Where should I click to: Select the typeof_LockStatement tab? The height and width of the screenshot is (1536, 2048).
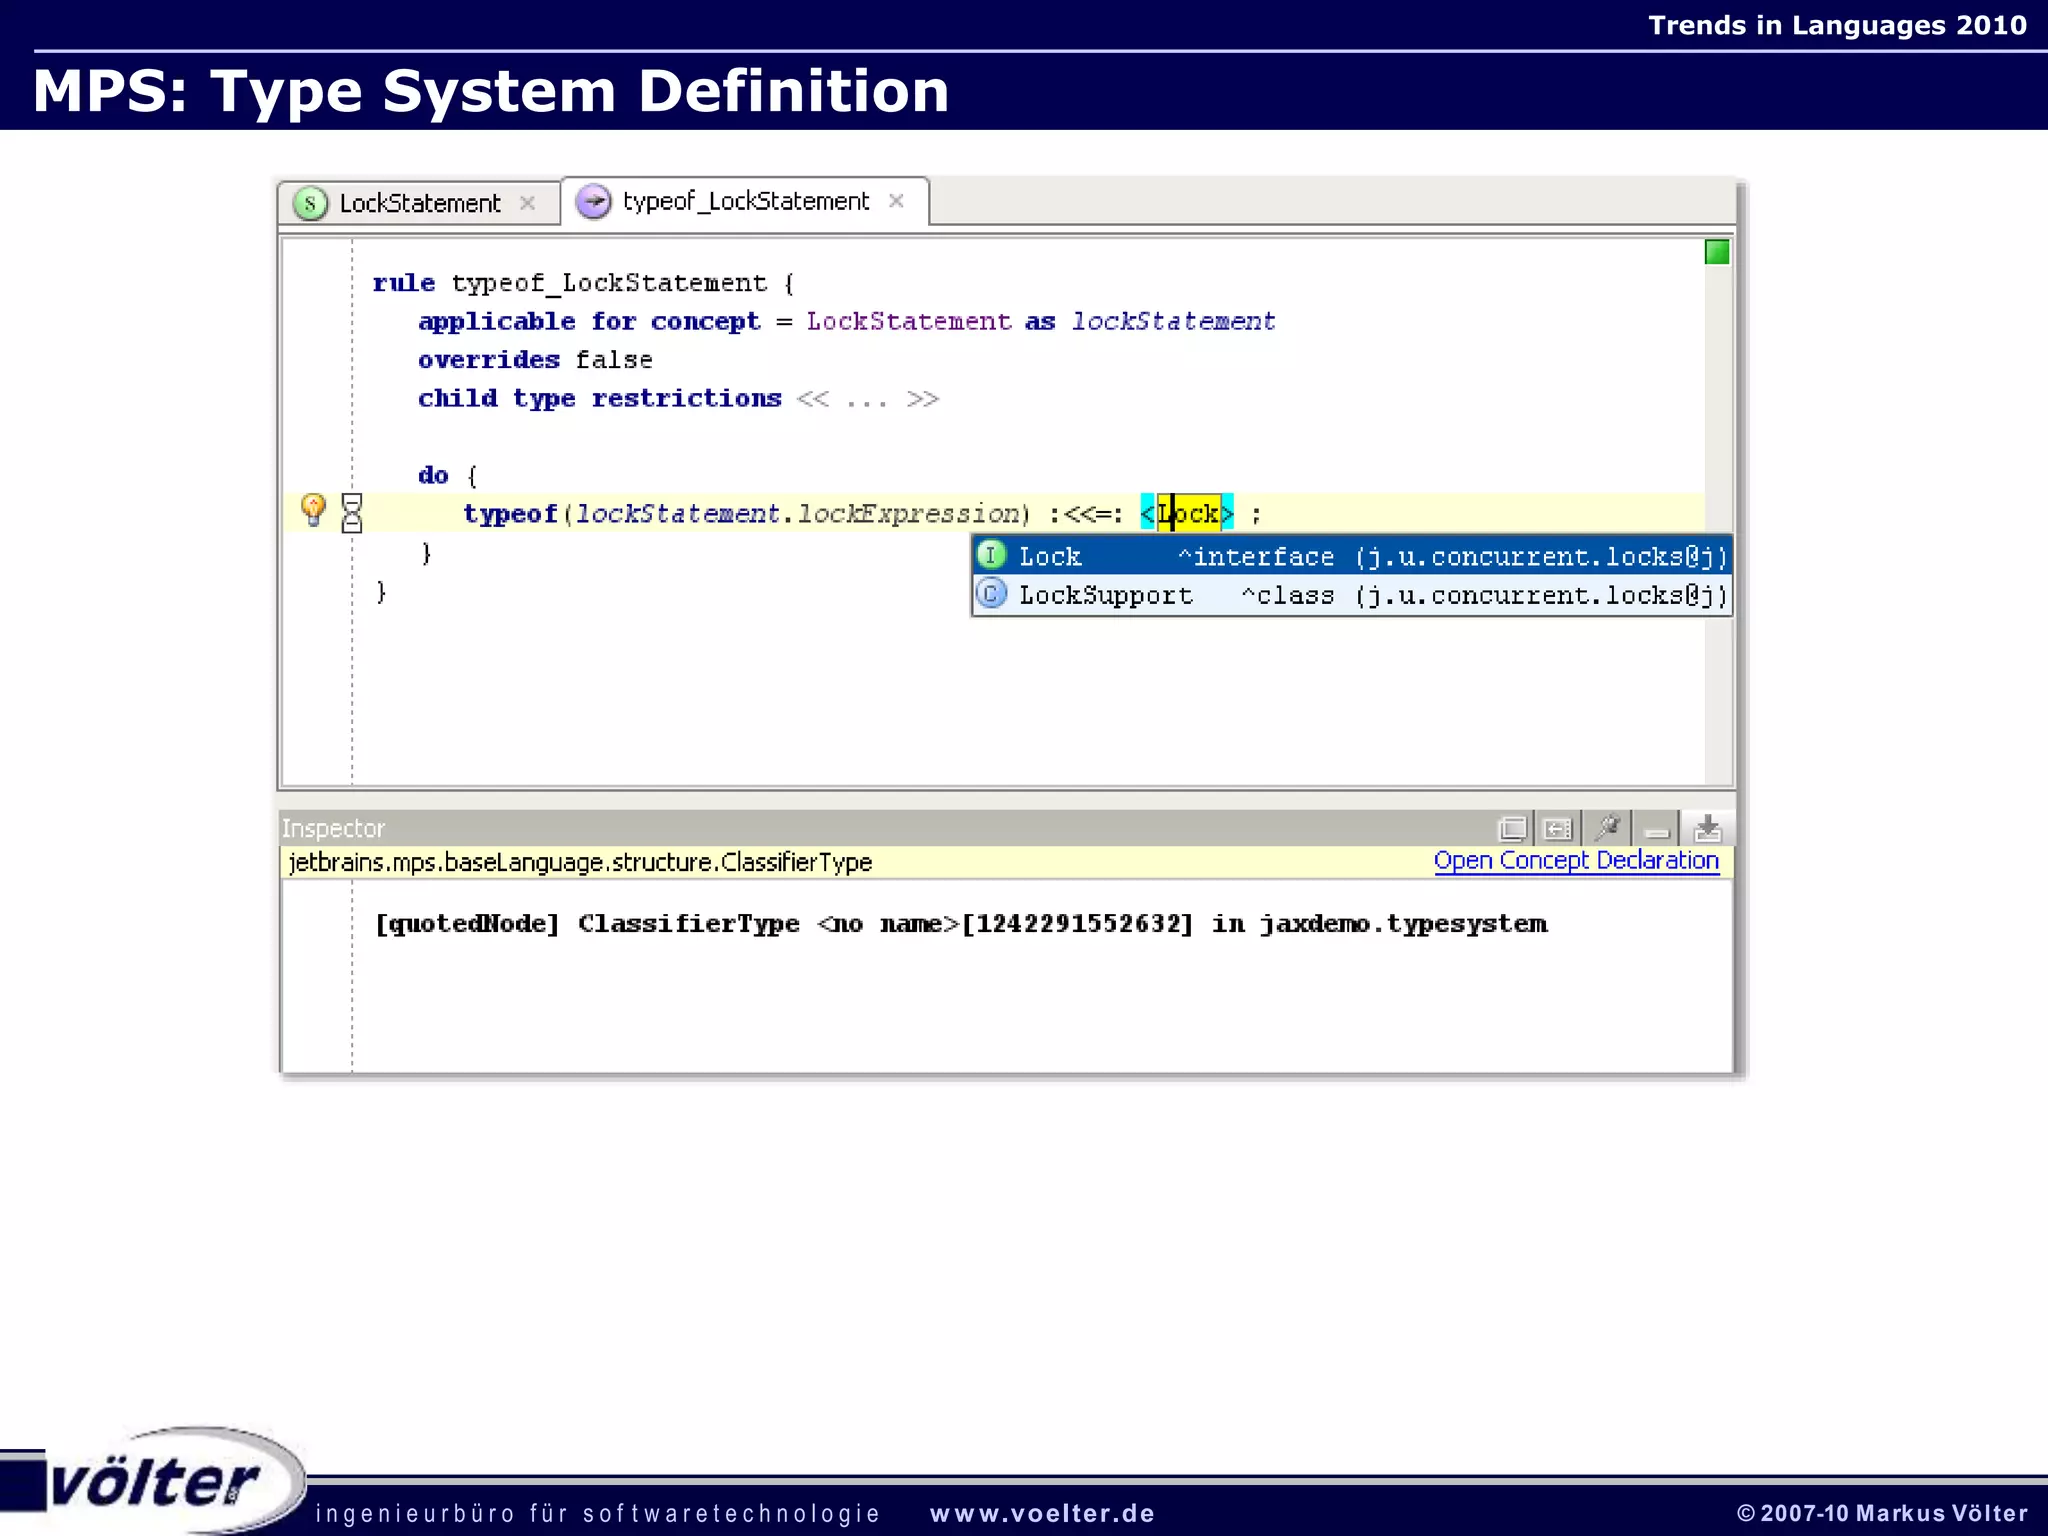745,202
